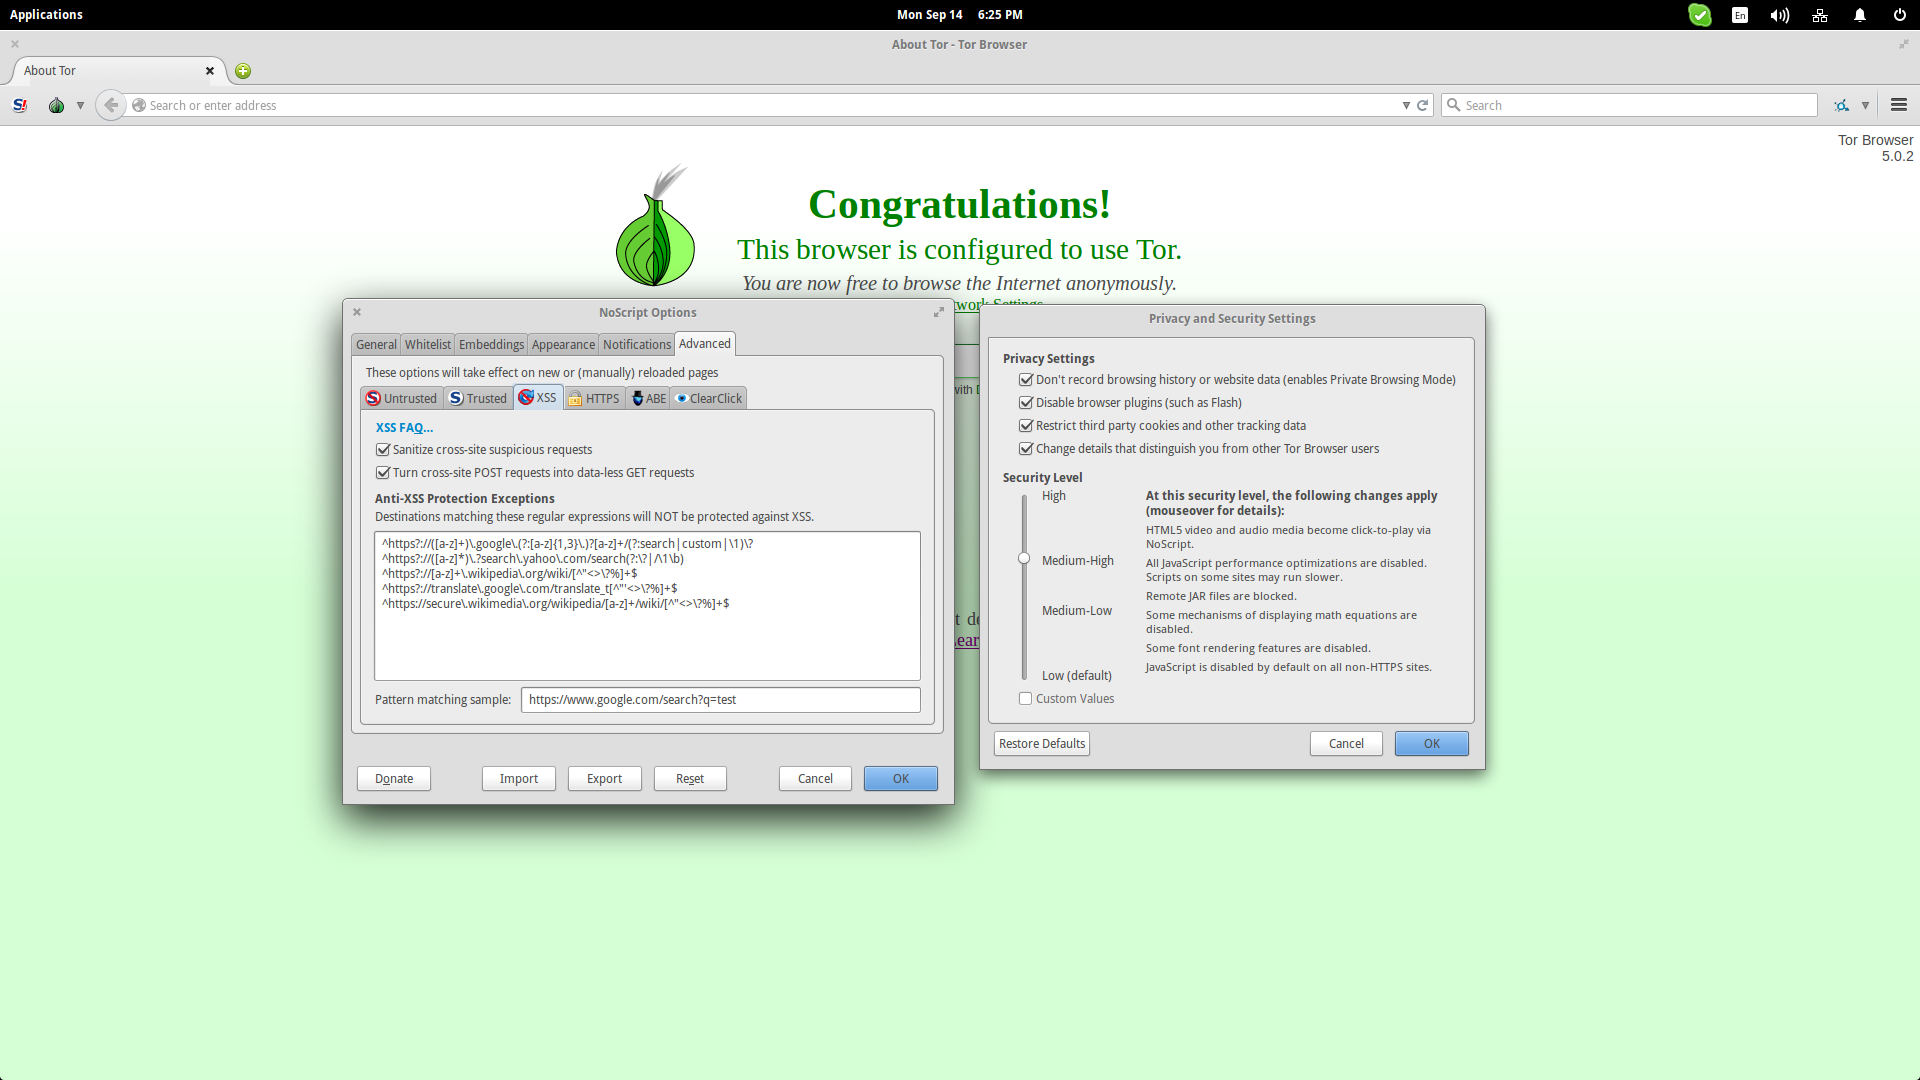Click the Restore Defaults button
1920x1080 pixels.
coord(1042,744)
